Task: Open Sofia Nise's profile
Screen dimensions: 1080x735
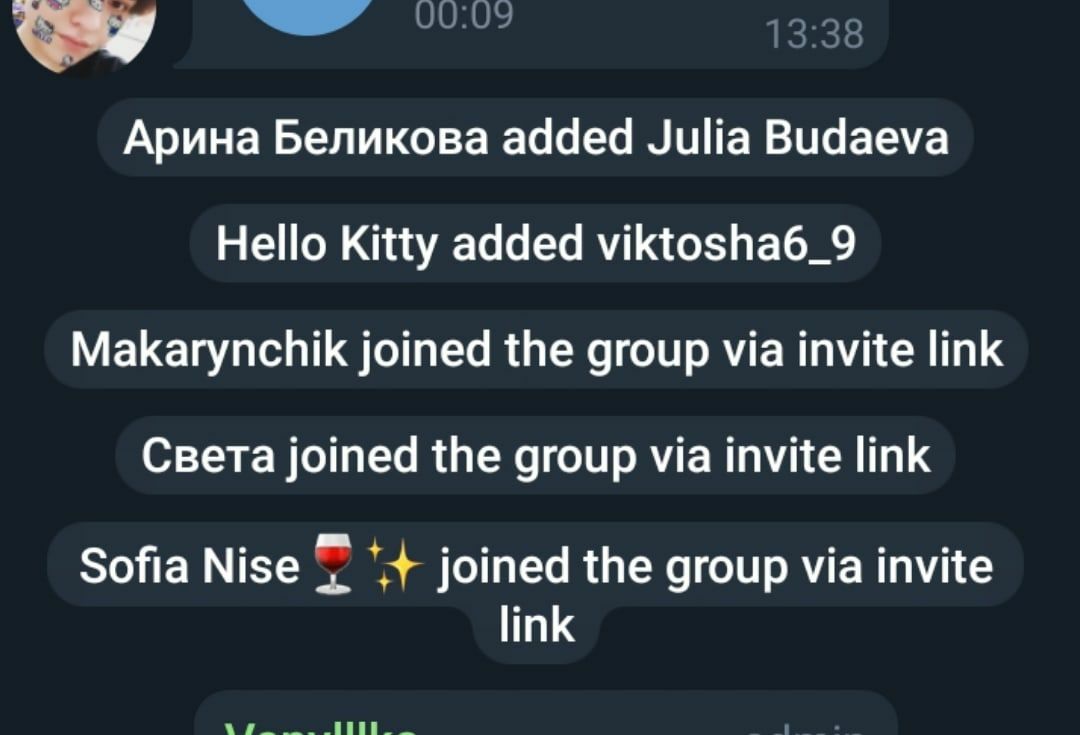Action: [189, 566]
